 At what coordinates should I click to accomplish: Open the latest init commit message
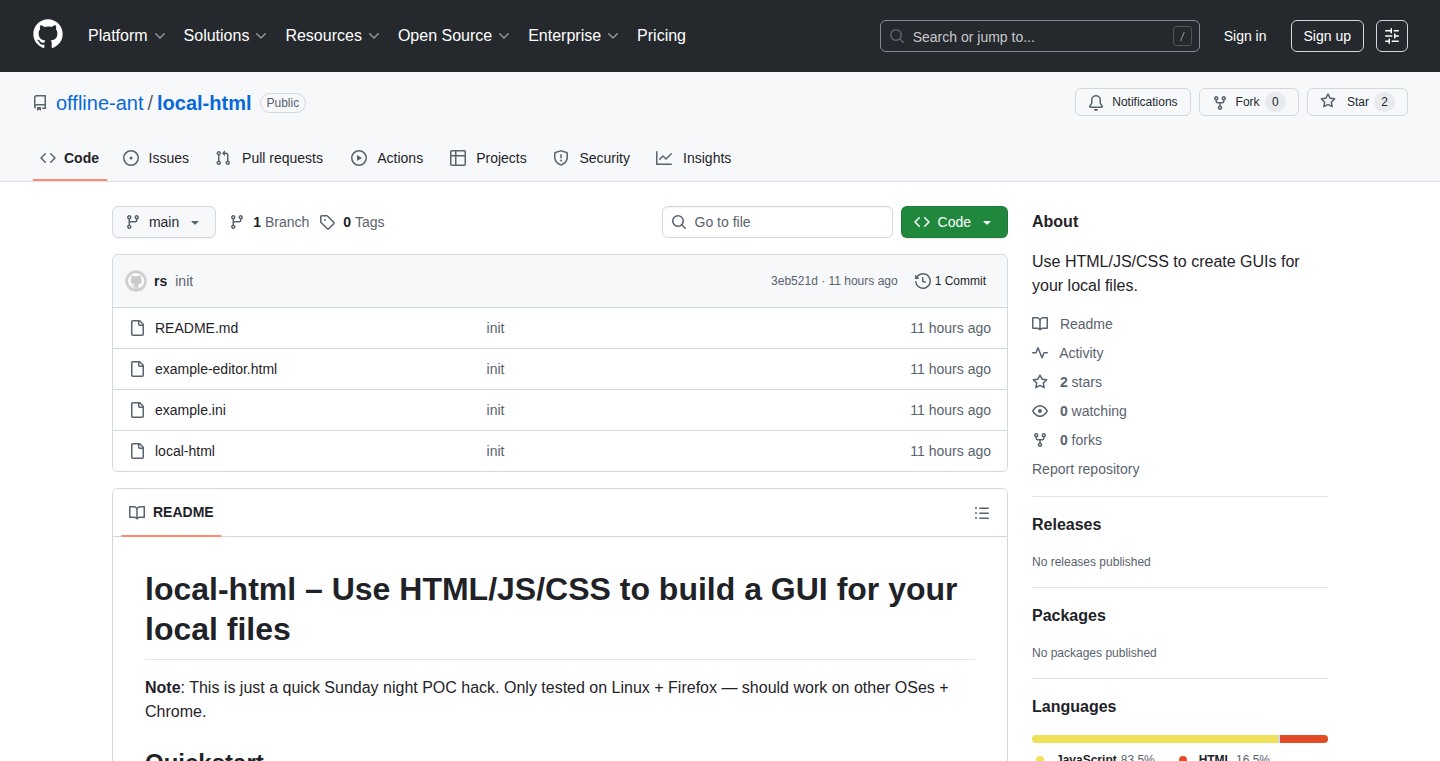click(x=184, y=281)
